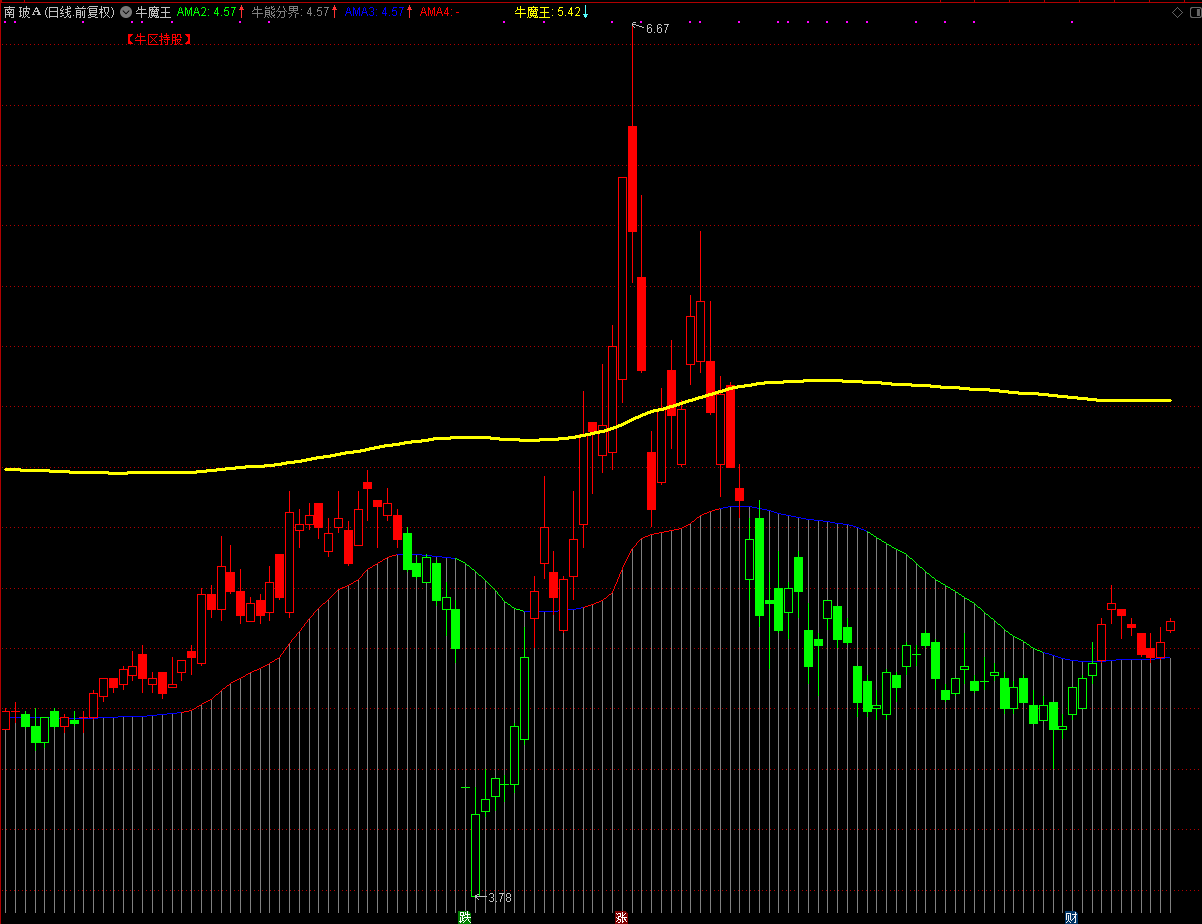The width and height of the screenshot is (1202, 924).
Task: Open the indicator dropdown beside 牛魔王
Action: (126, 12)
